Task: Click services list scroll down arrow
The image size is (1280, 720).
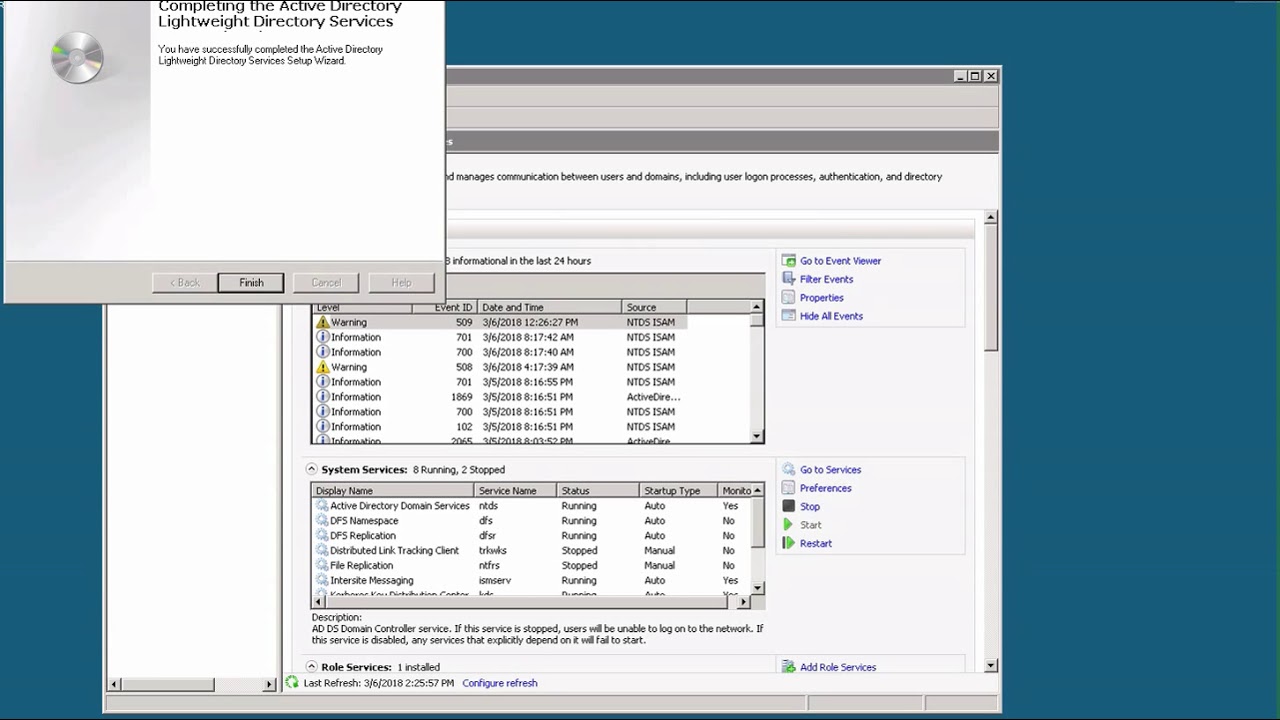Action: pyautogui.click(x=757, y=587)
